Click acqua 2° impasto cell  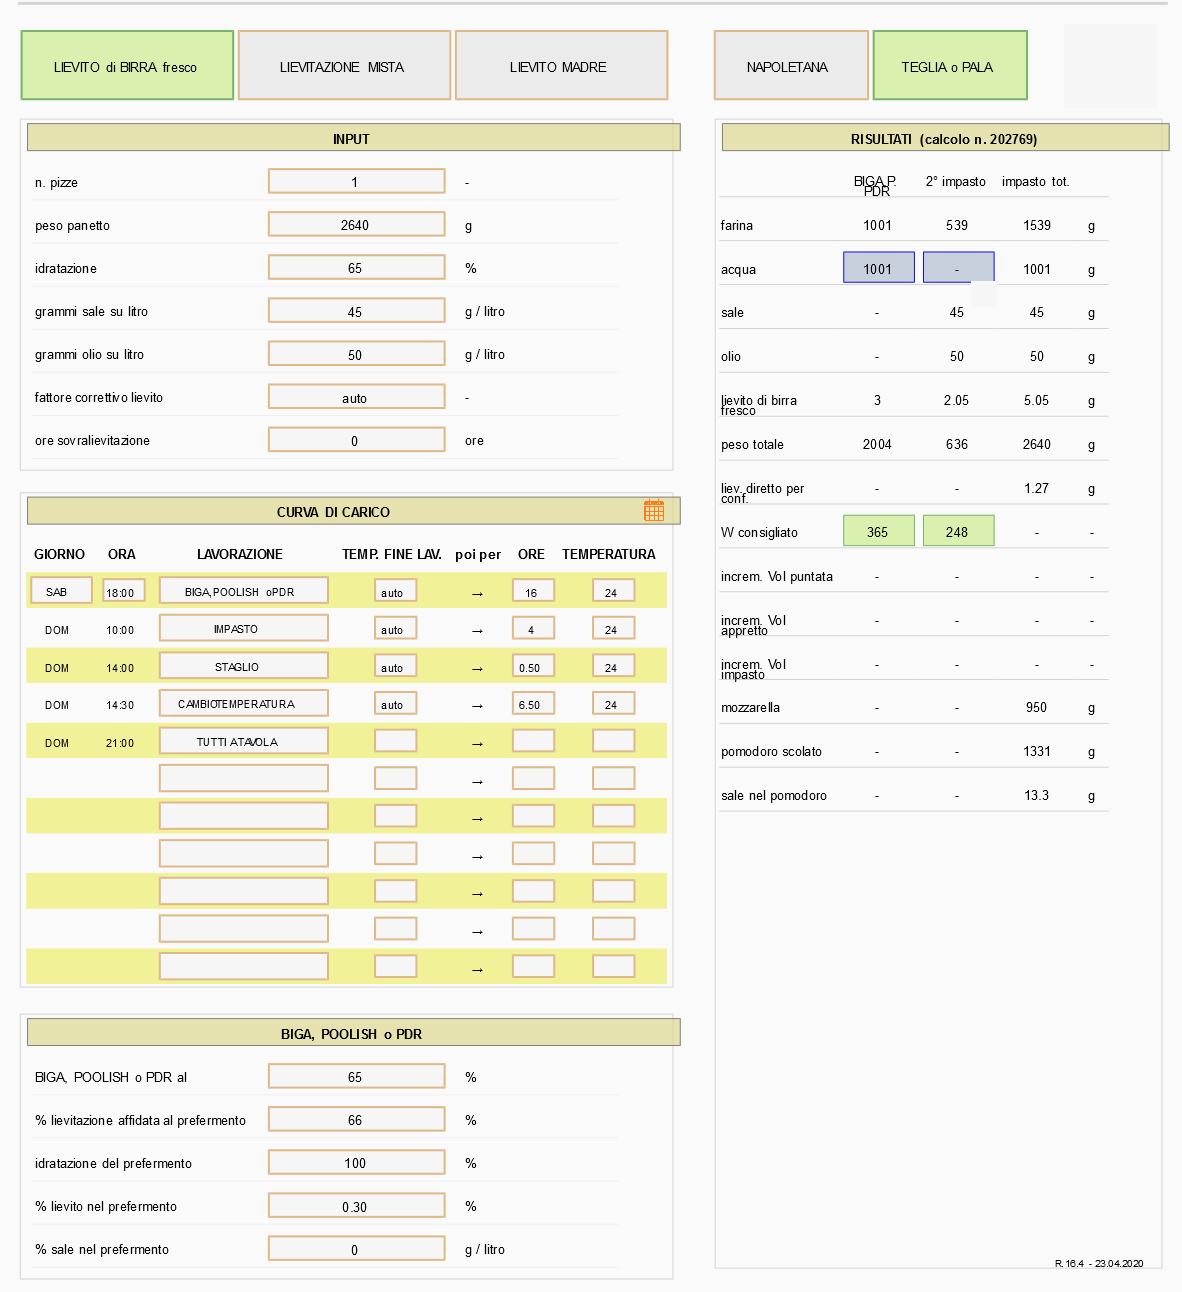coord(958,267)
